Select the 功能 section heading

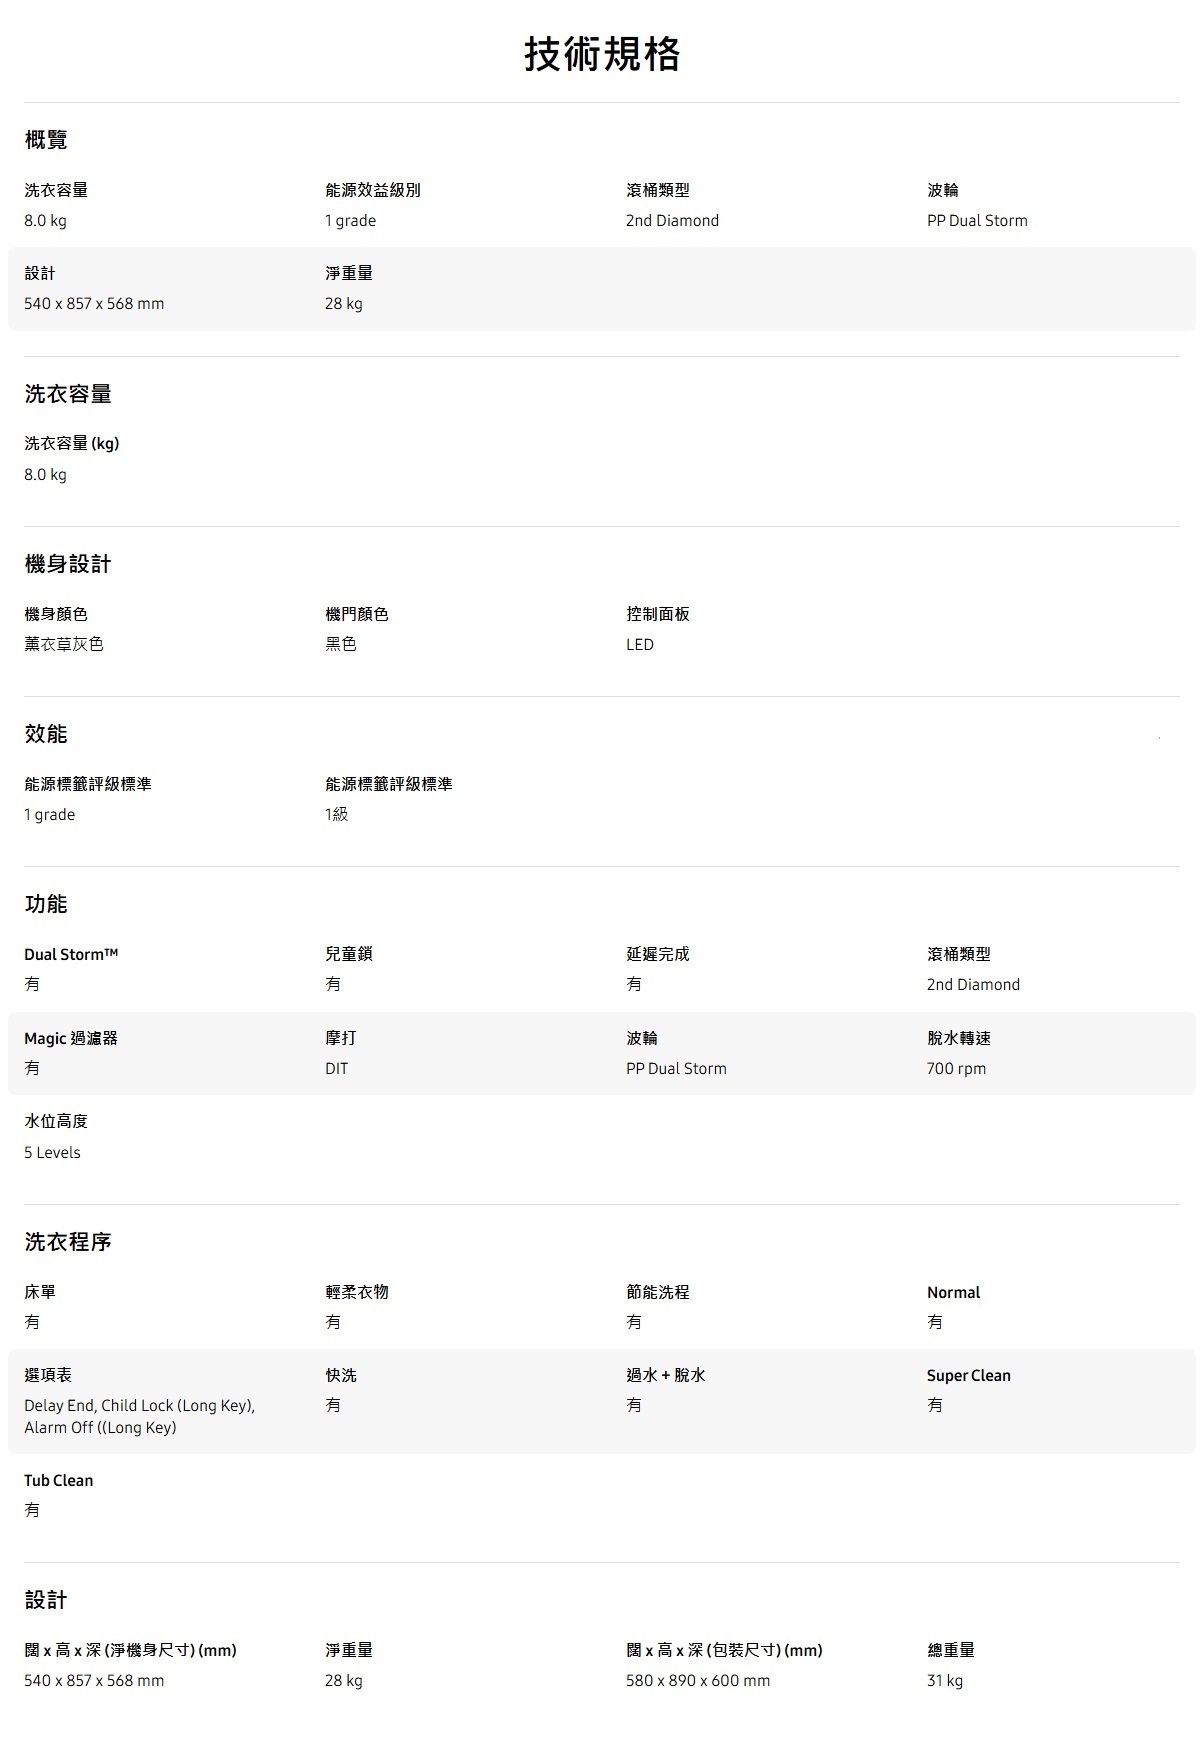[x=46, y=904]
